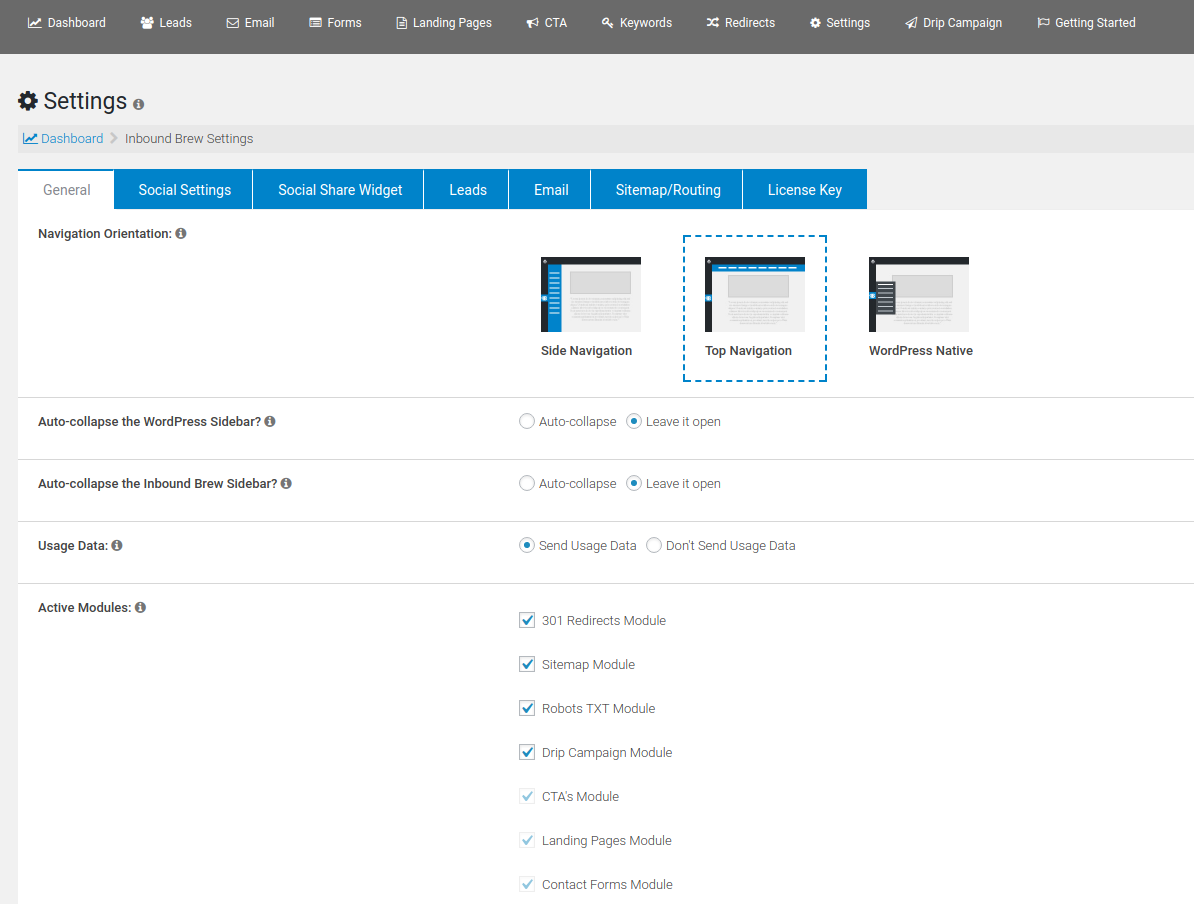Click the Usage Data info icon
This screenshot has width=1194, height=904.
117,545
